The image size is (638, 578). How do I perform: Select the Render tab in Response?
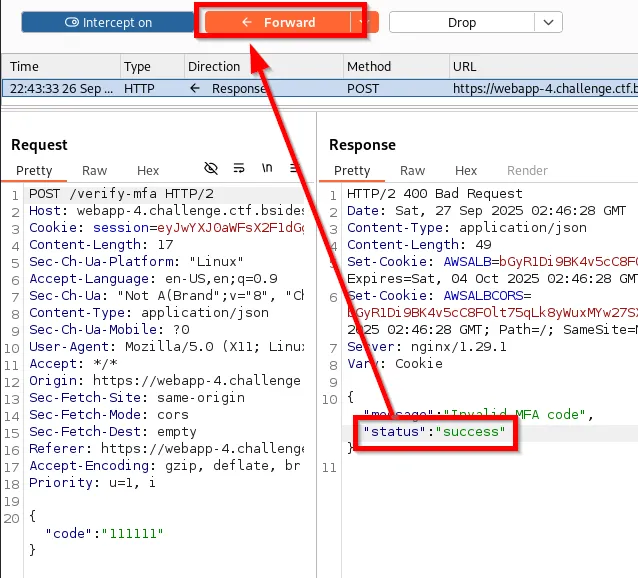coord(527,171)
